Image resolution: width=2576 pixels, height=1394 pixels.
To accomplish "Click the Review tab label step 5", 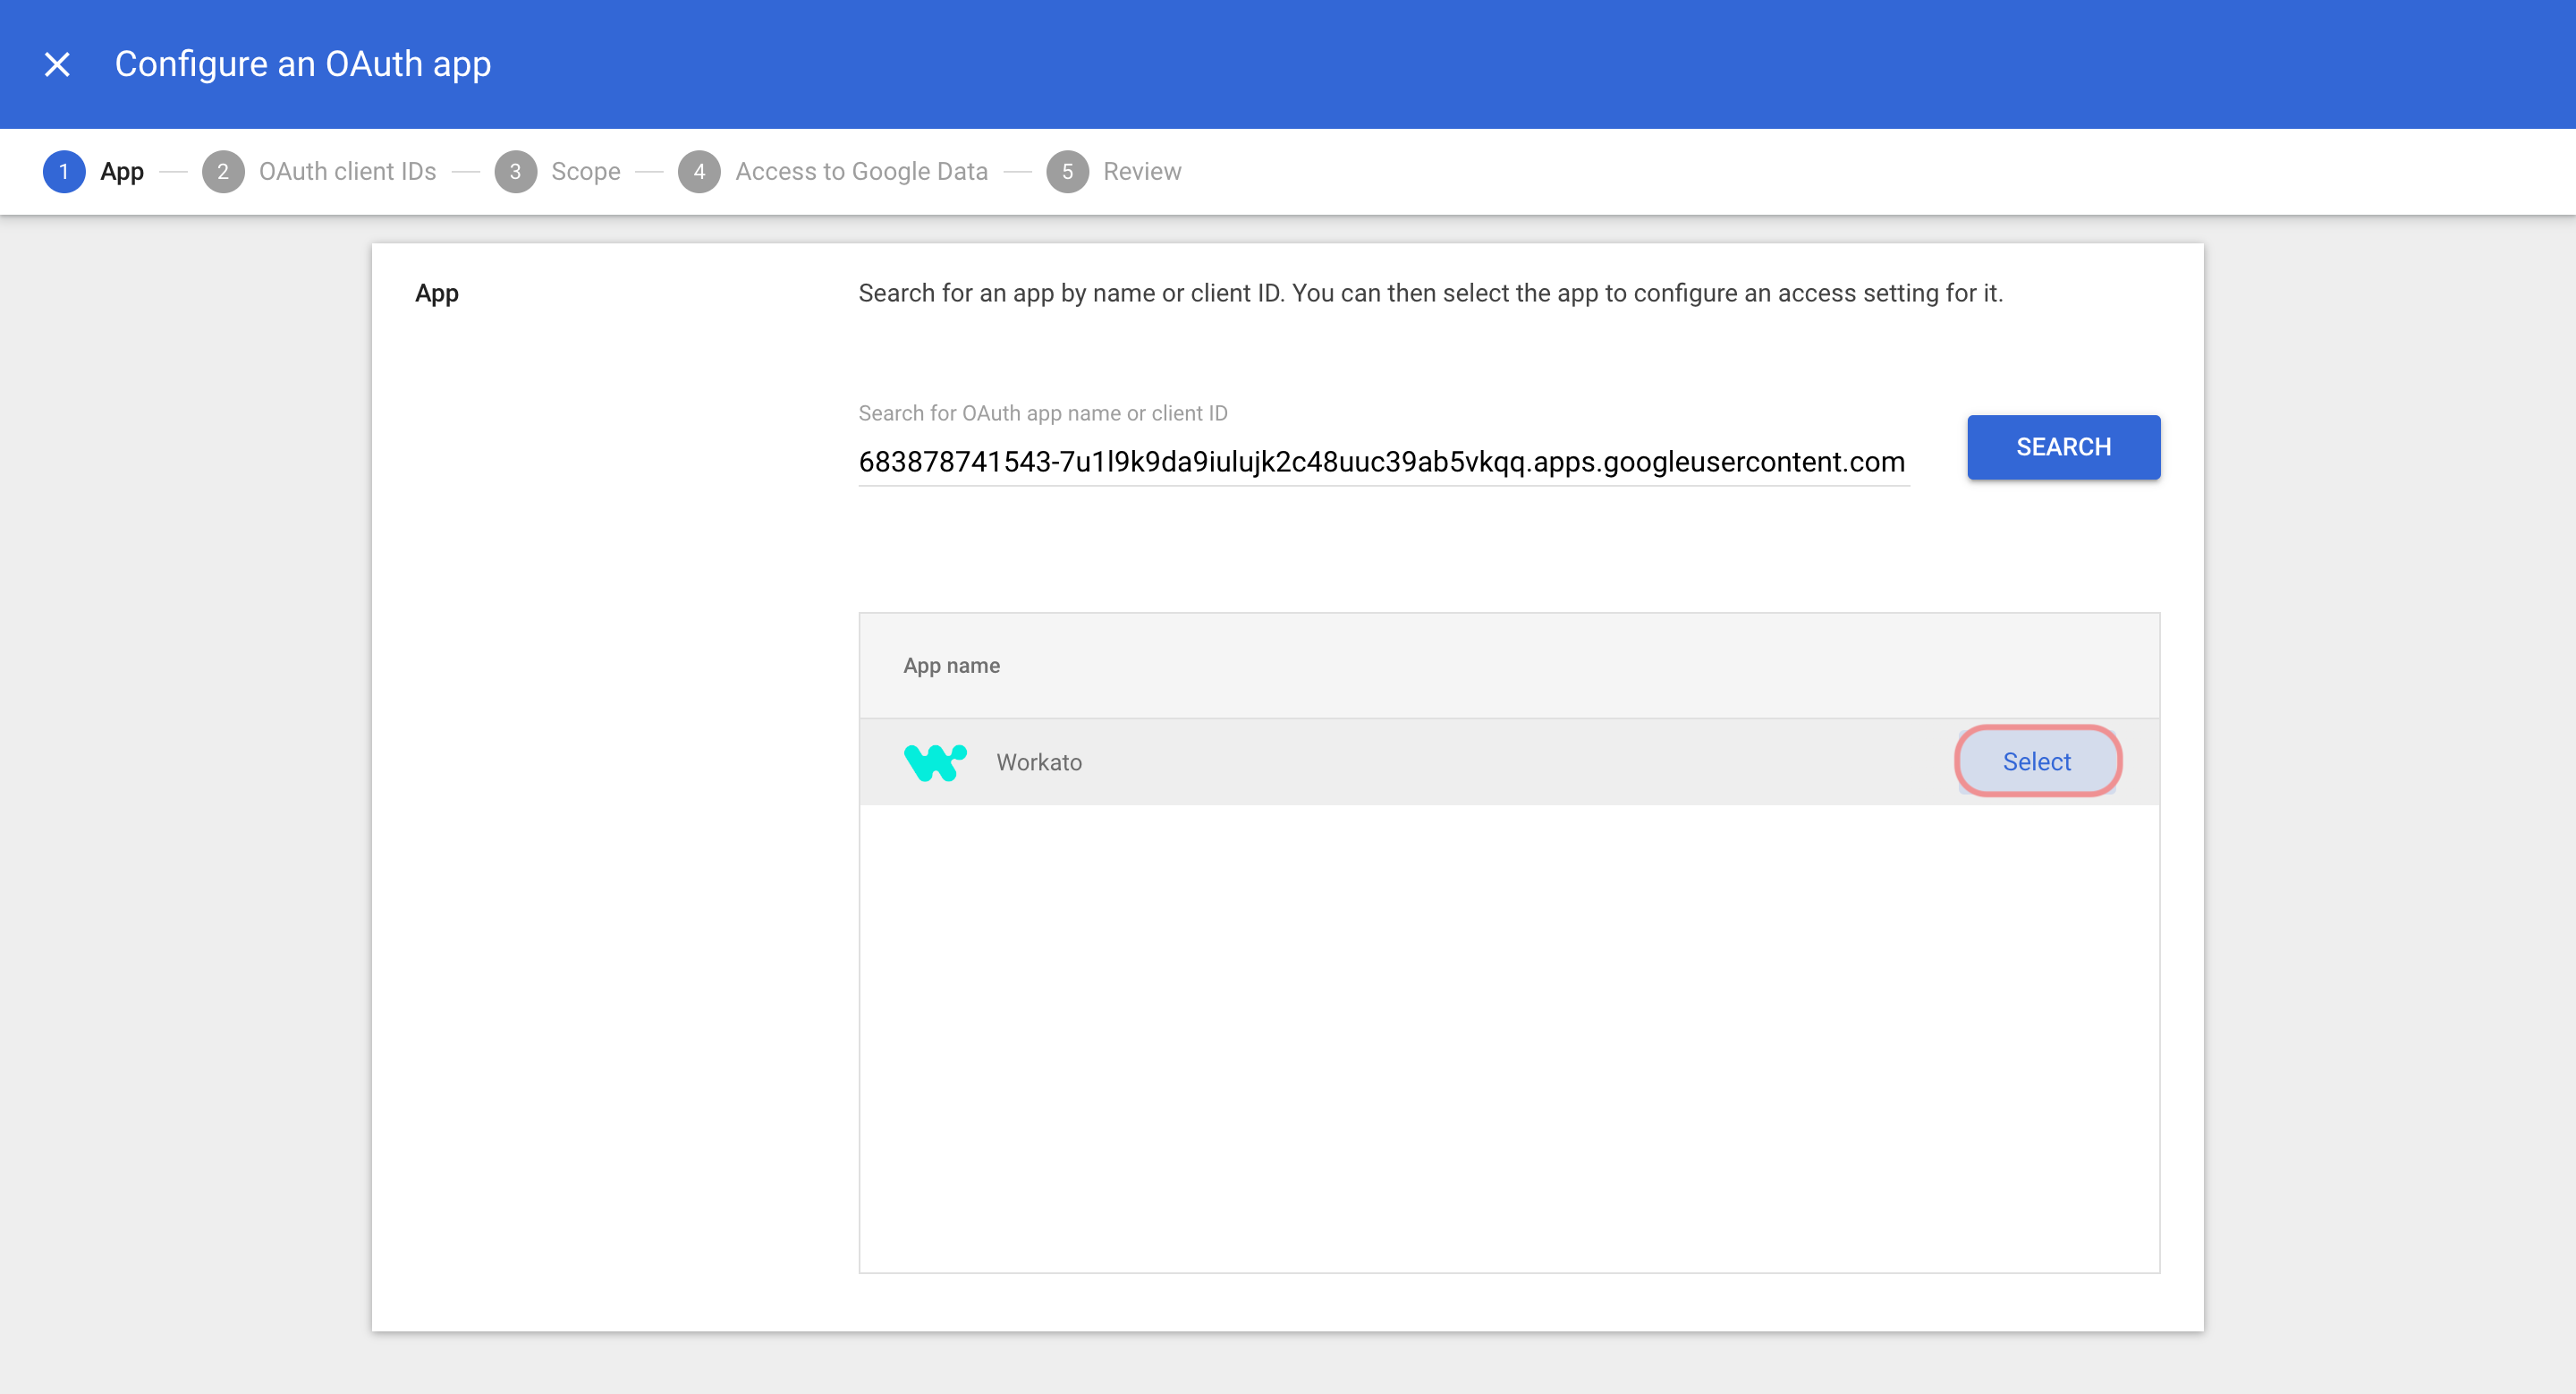I will coord(1140,170).
